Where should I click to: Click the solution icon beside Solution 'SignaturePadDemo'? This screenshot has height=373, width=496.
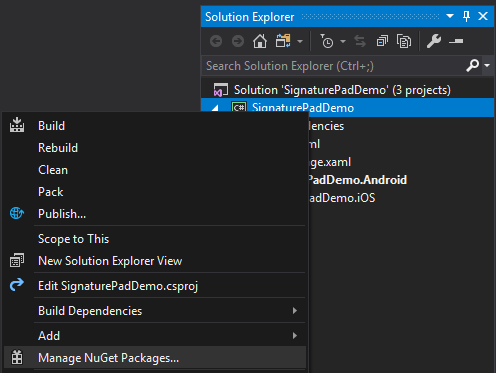pos(221,90)
